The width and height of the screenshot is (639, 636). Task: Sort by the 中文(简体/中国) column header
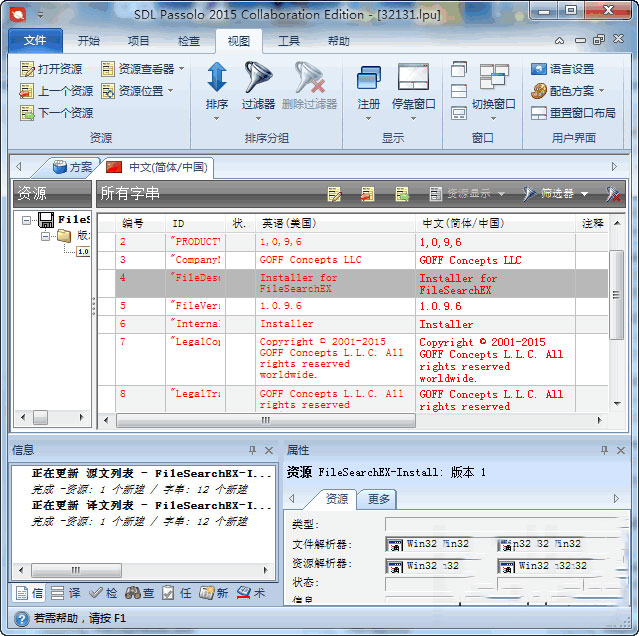[x=495, y=223]
